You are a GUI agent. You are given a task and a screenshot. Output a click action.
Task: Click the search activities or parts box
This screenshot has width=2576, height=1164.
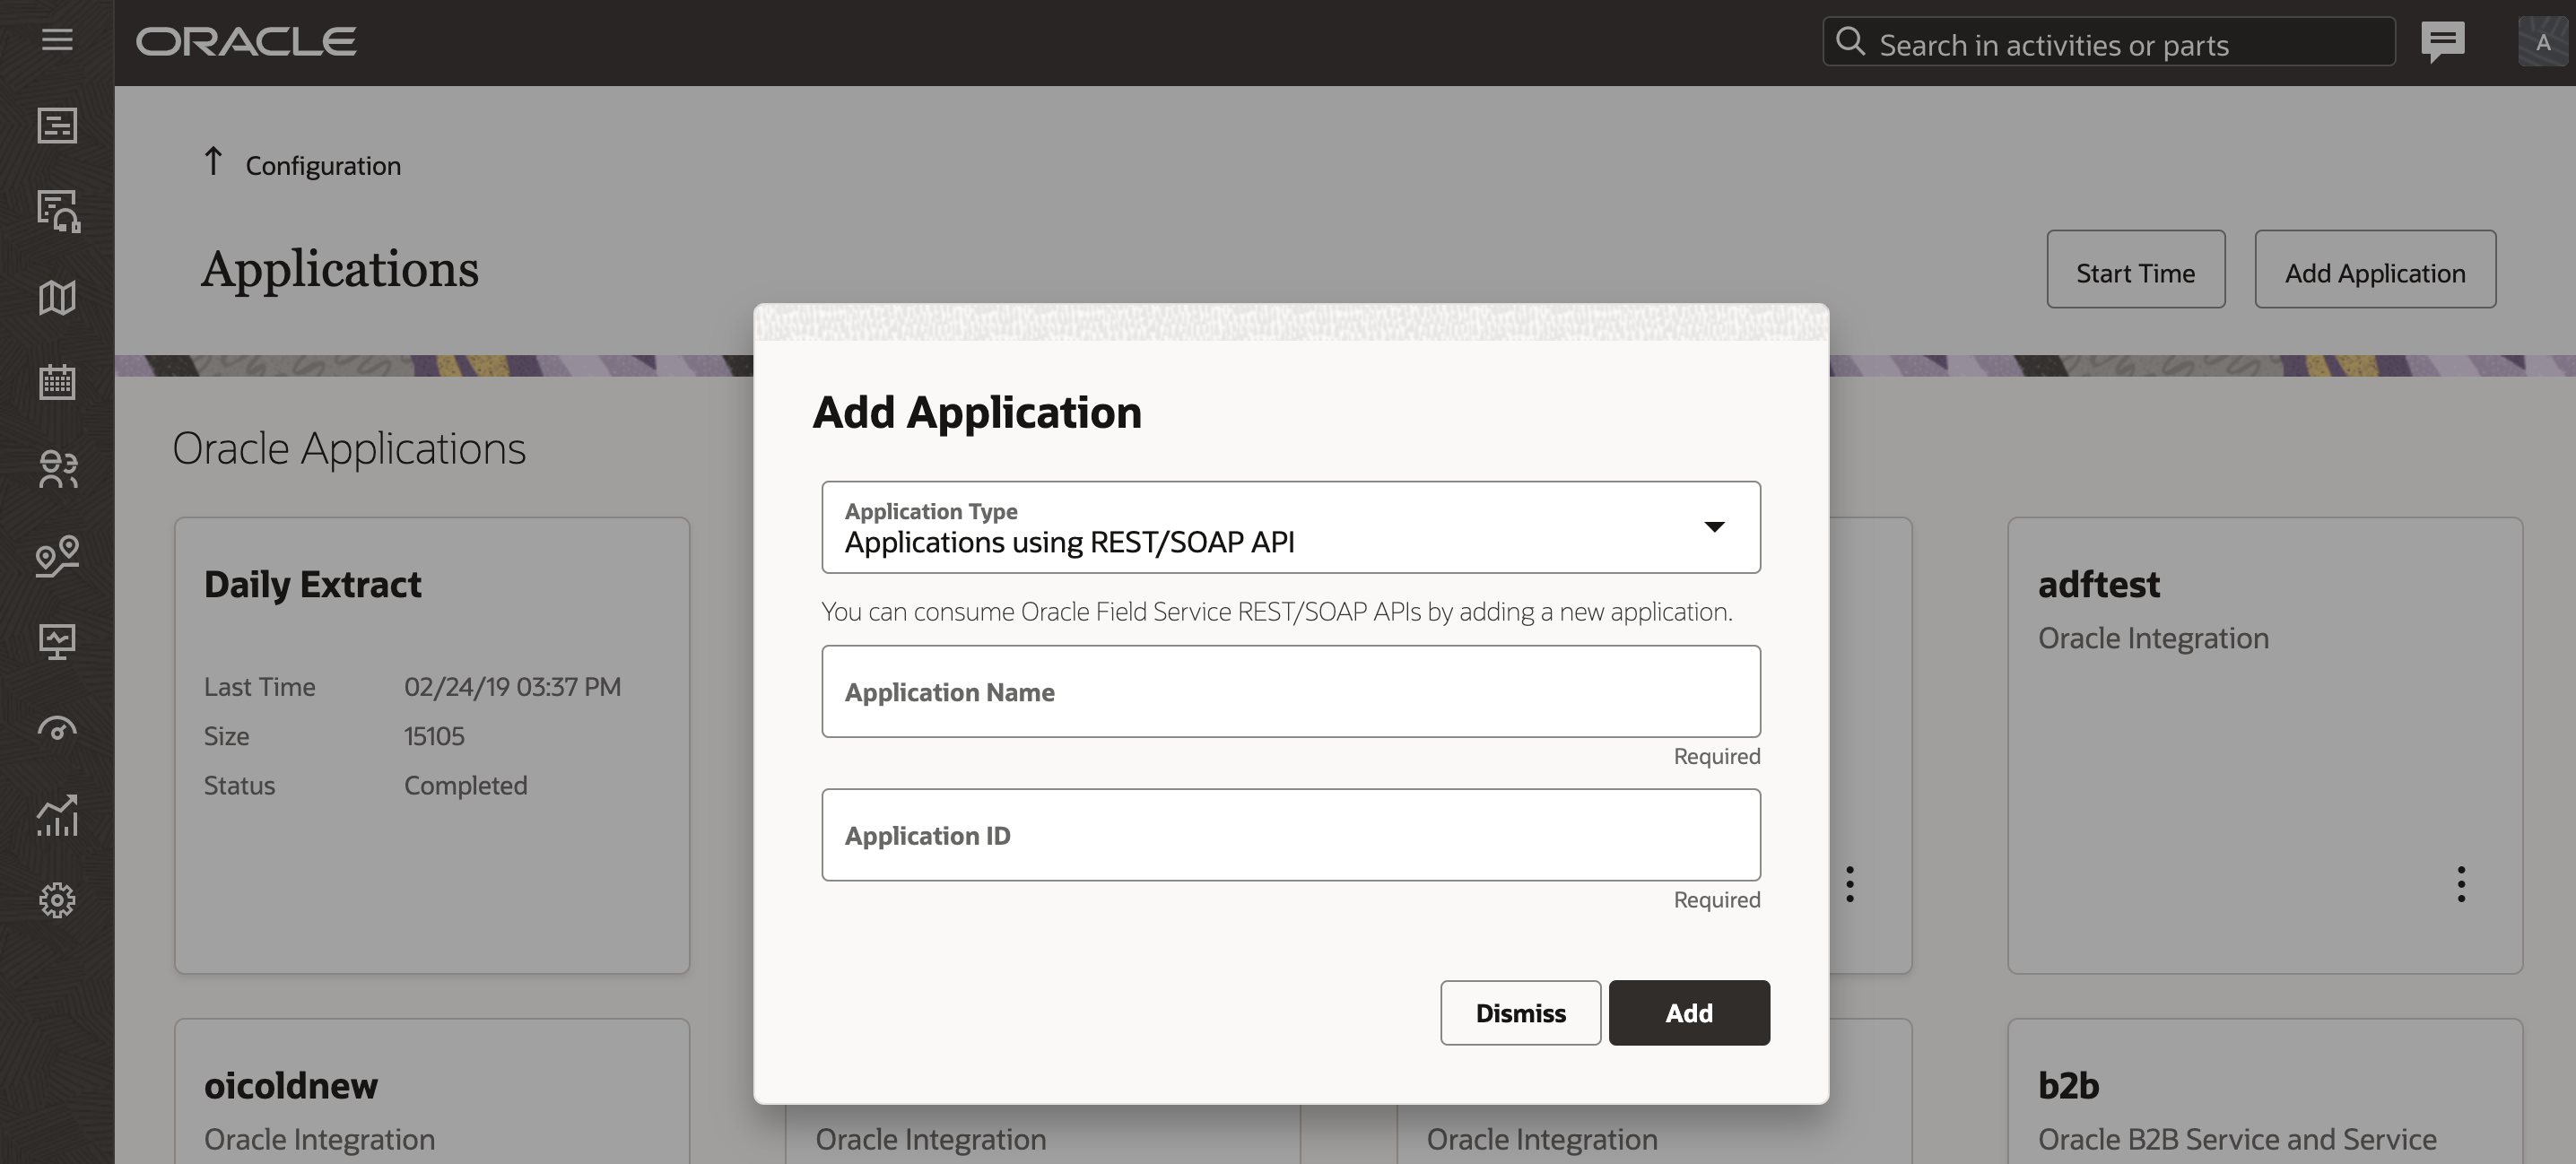coord(2110,44)
